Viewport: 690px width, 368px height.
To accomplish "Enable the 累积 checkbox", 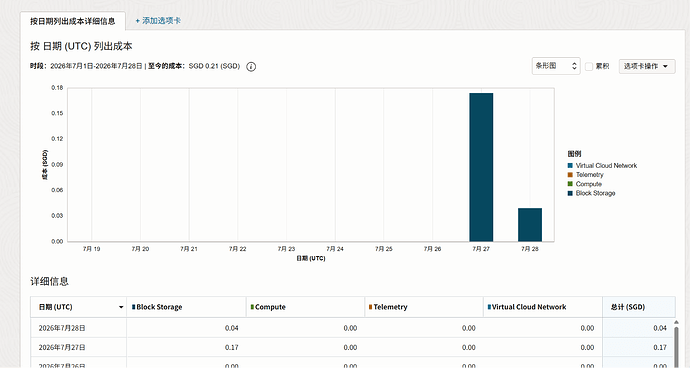I will tap(589, 66).
